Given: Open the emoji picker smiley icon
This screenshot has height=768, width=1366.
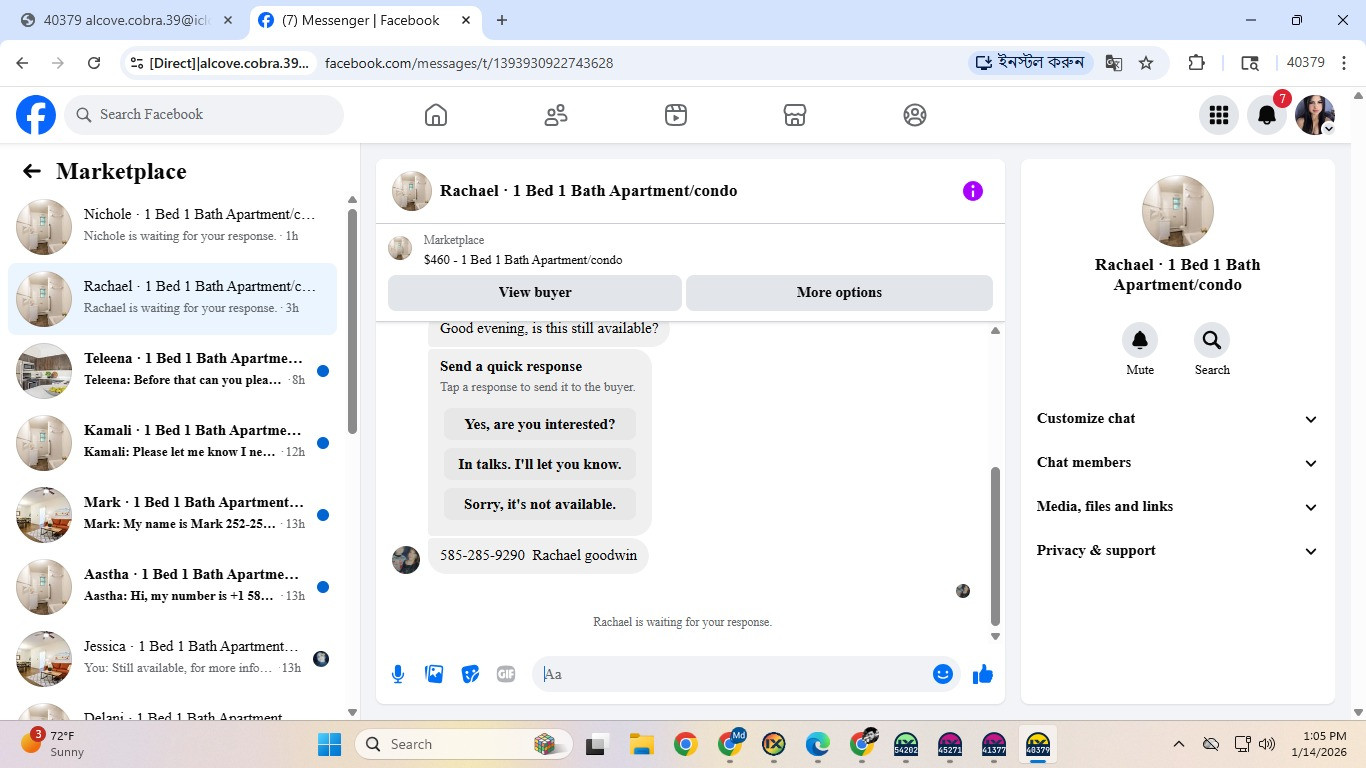Looking at the screenshot, I should [942, 674].
